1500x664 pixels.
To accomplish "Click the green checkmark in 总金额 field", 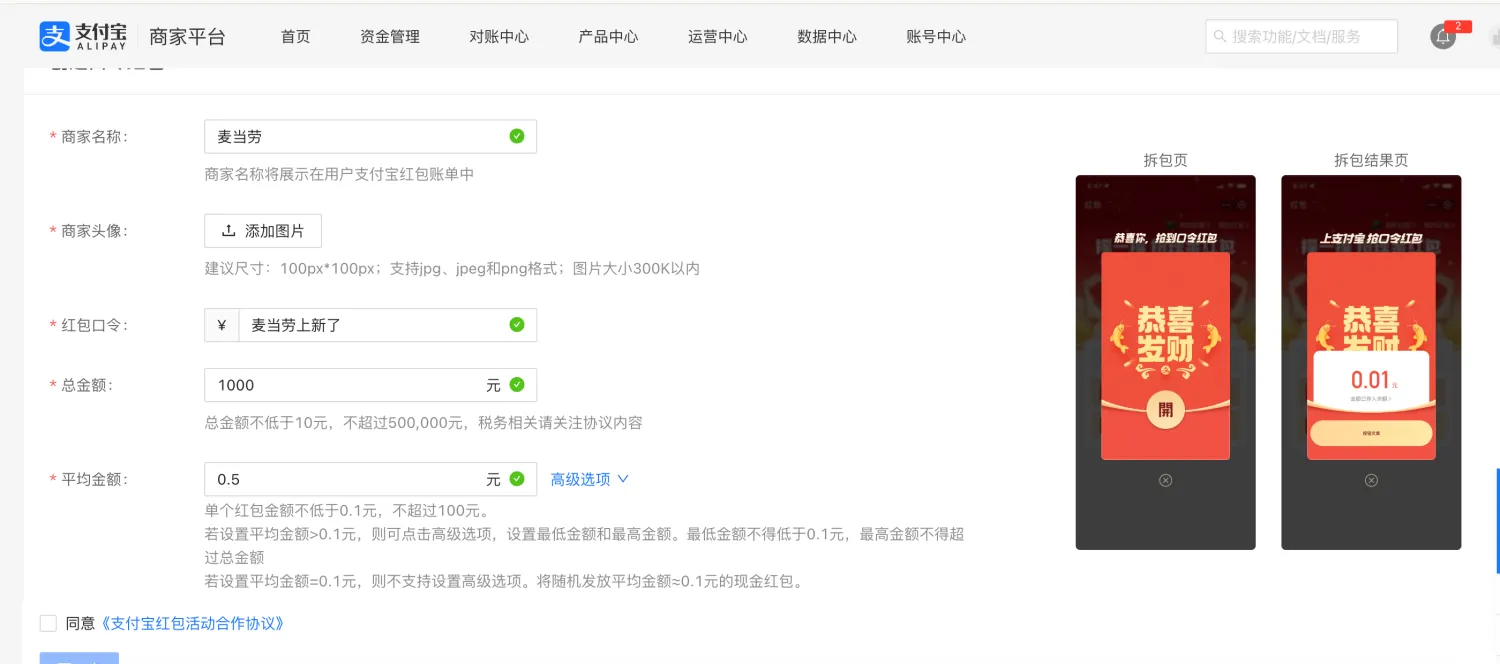I will [x=517, y=385].
